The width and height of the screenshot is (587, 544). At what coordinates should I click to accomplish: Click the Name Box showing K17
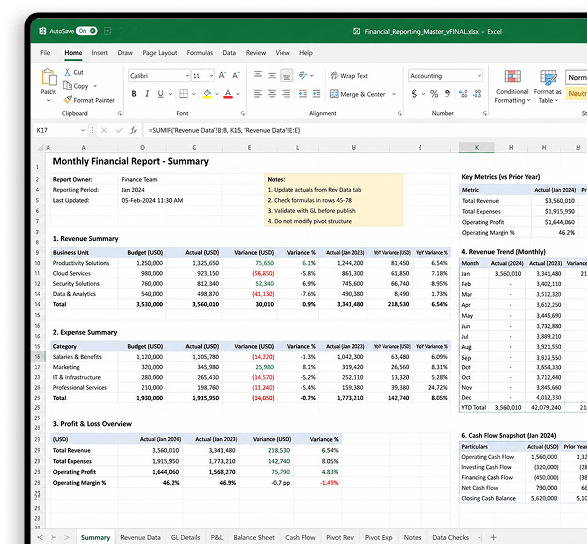tap(61, 130)
